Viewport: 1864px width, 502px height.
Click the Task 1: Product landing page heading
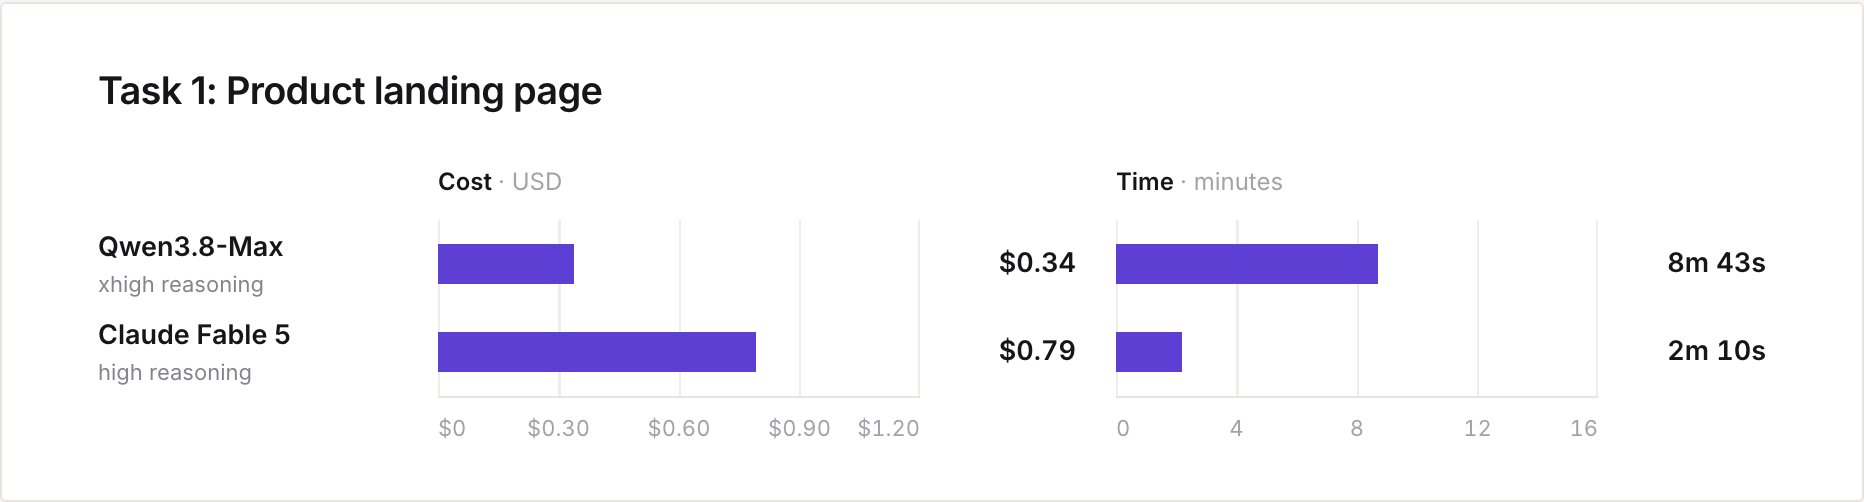[350, 91]
